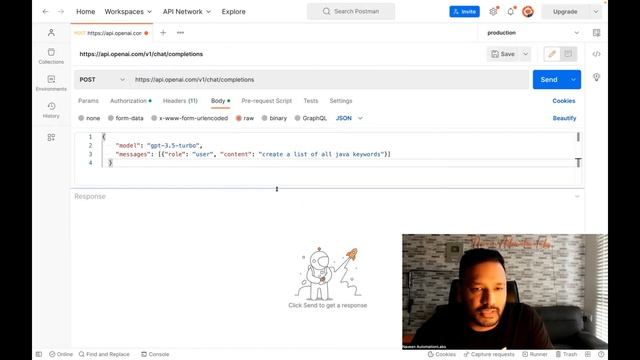Click in the Search Postman field
Screen dimensions: 640x360
point(351,11)
